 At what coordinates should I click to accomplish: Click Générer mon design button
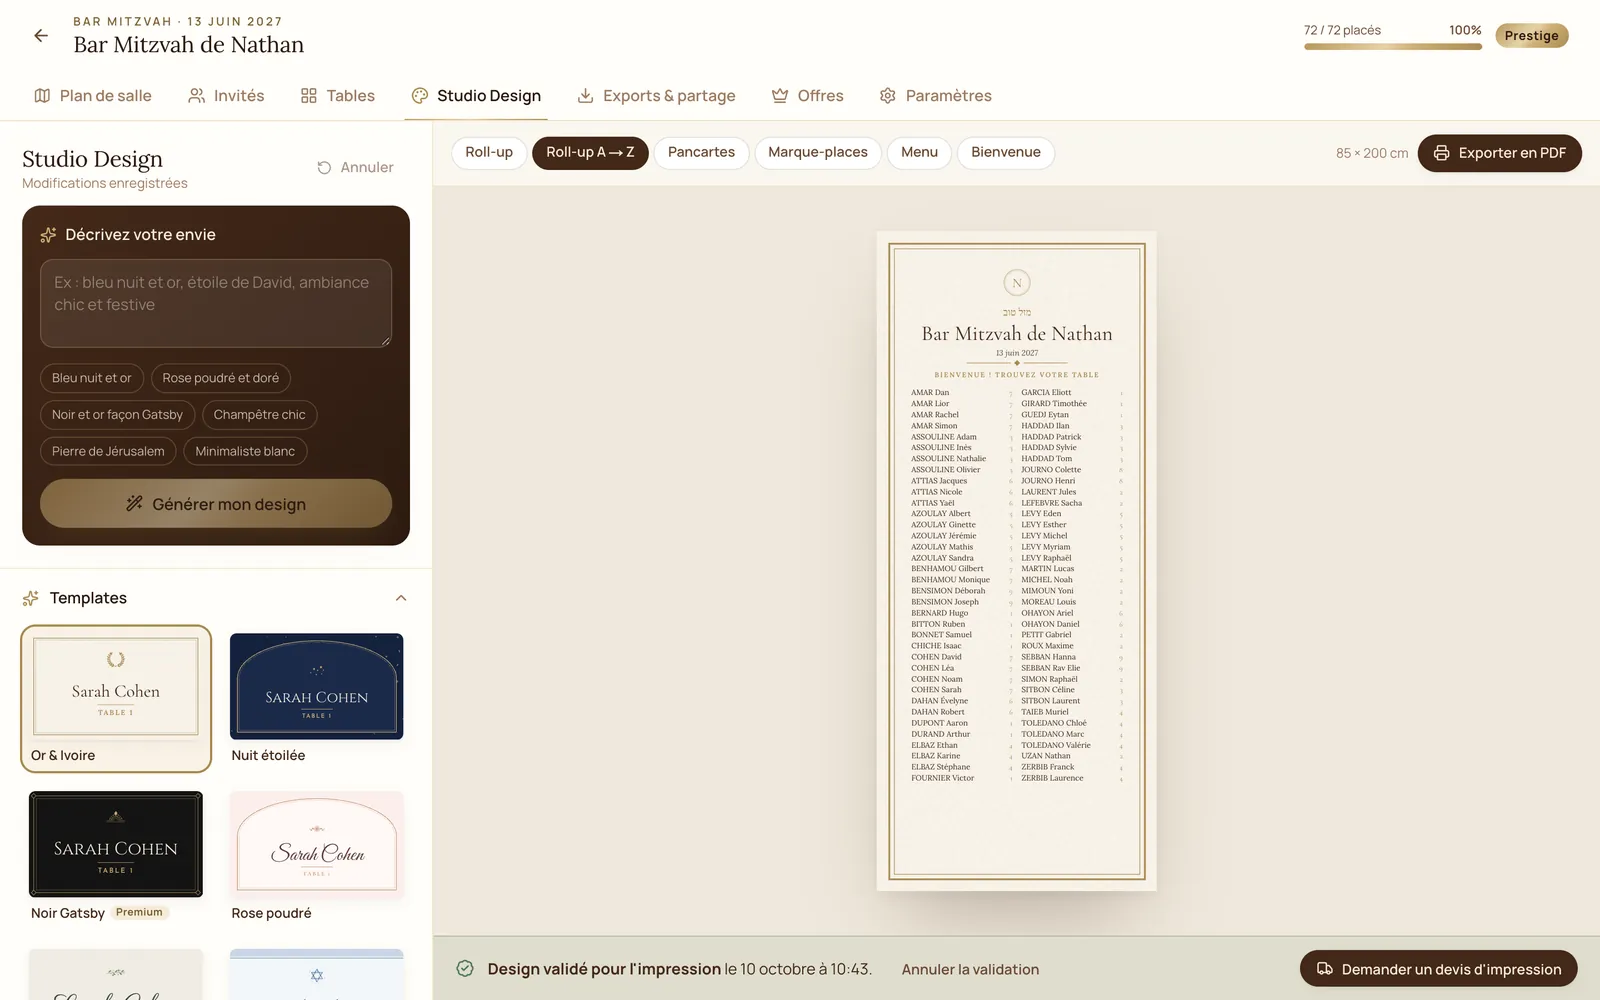pyautogui.click(x=216, y=504)
